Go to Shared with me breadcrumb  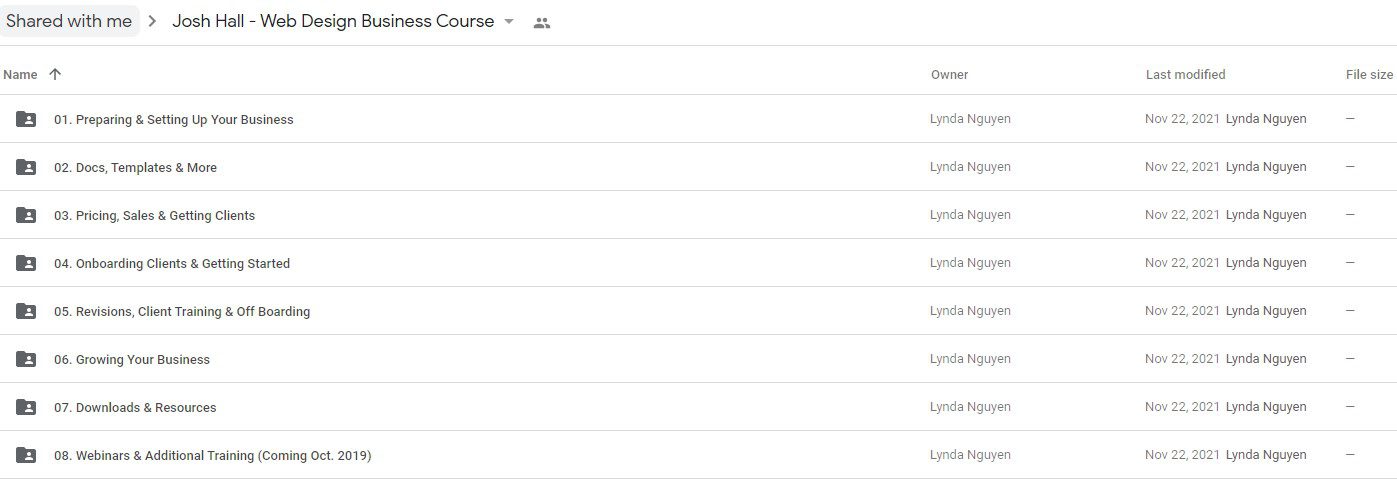(69, 21)
